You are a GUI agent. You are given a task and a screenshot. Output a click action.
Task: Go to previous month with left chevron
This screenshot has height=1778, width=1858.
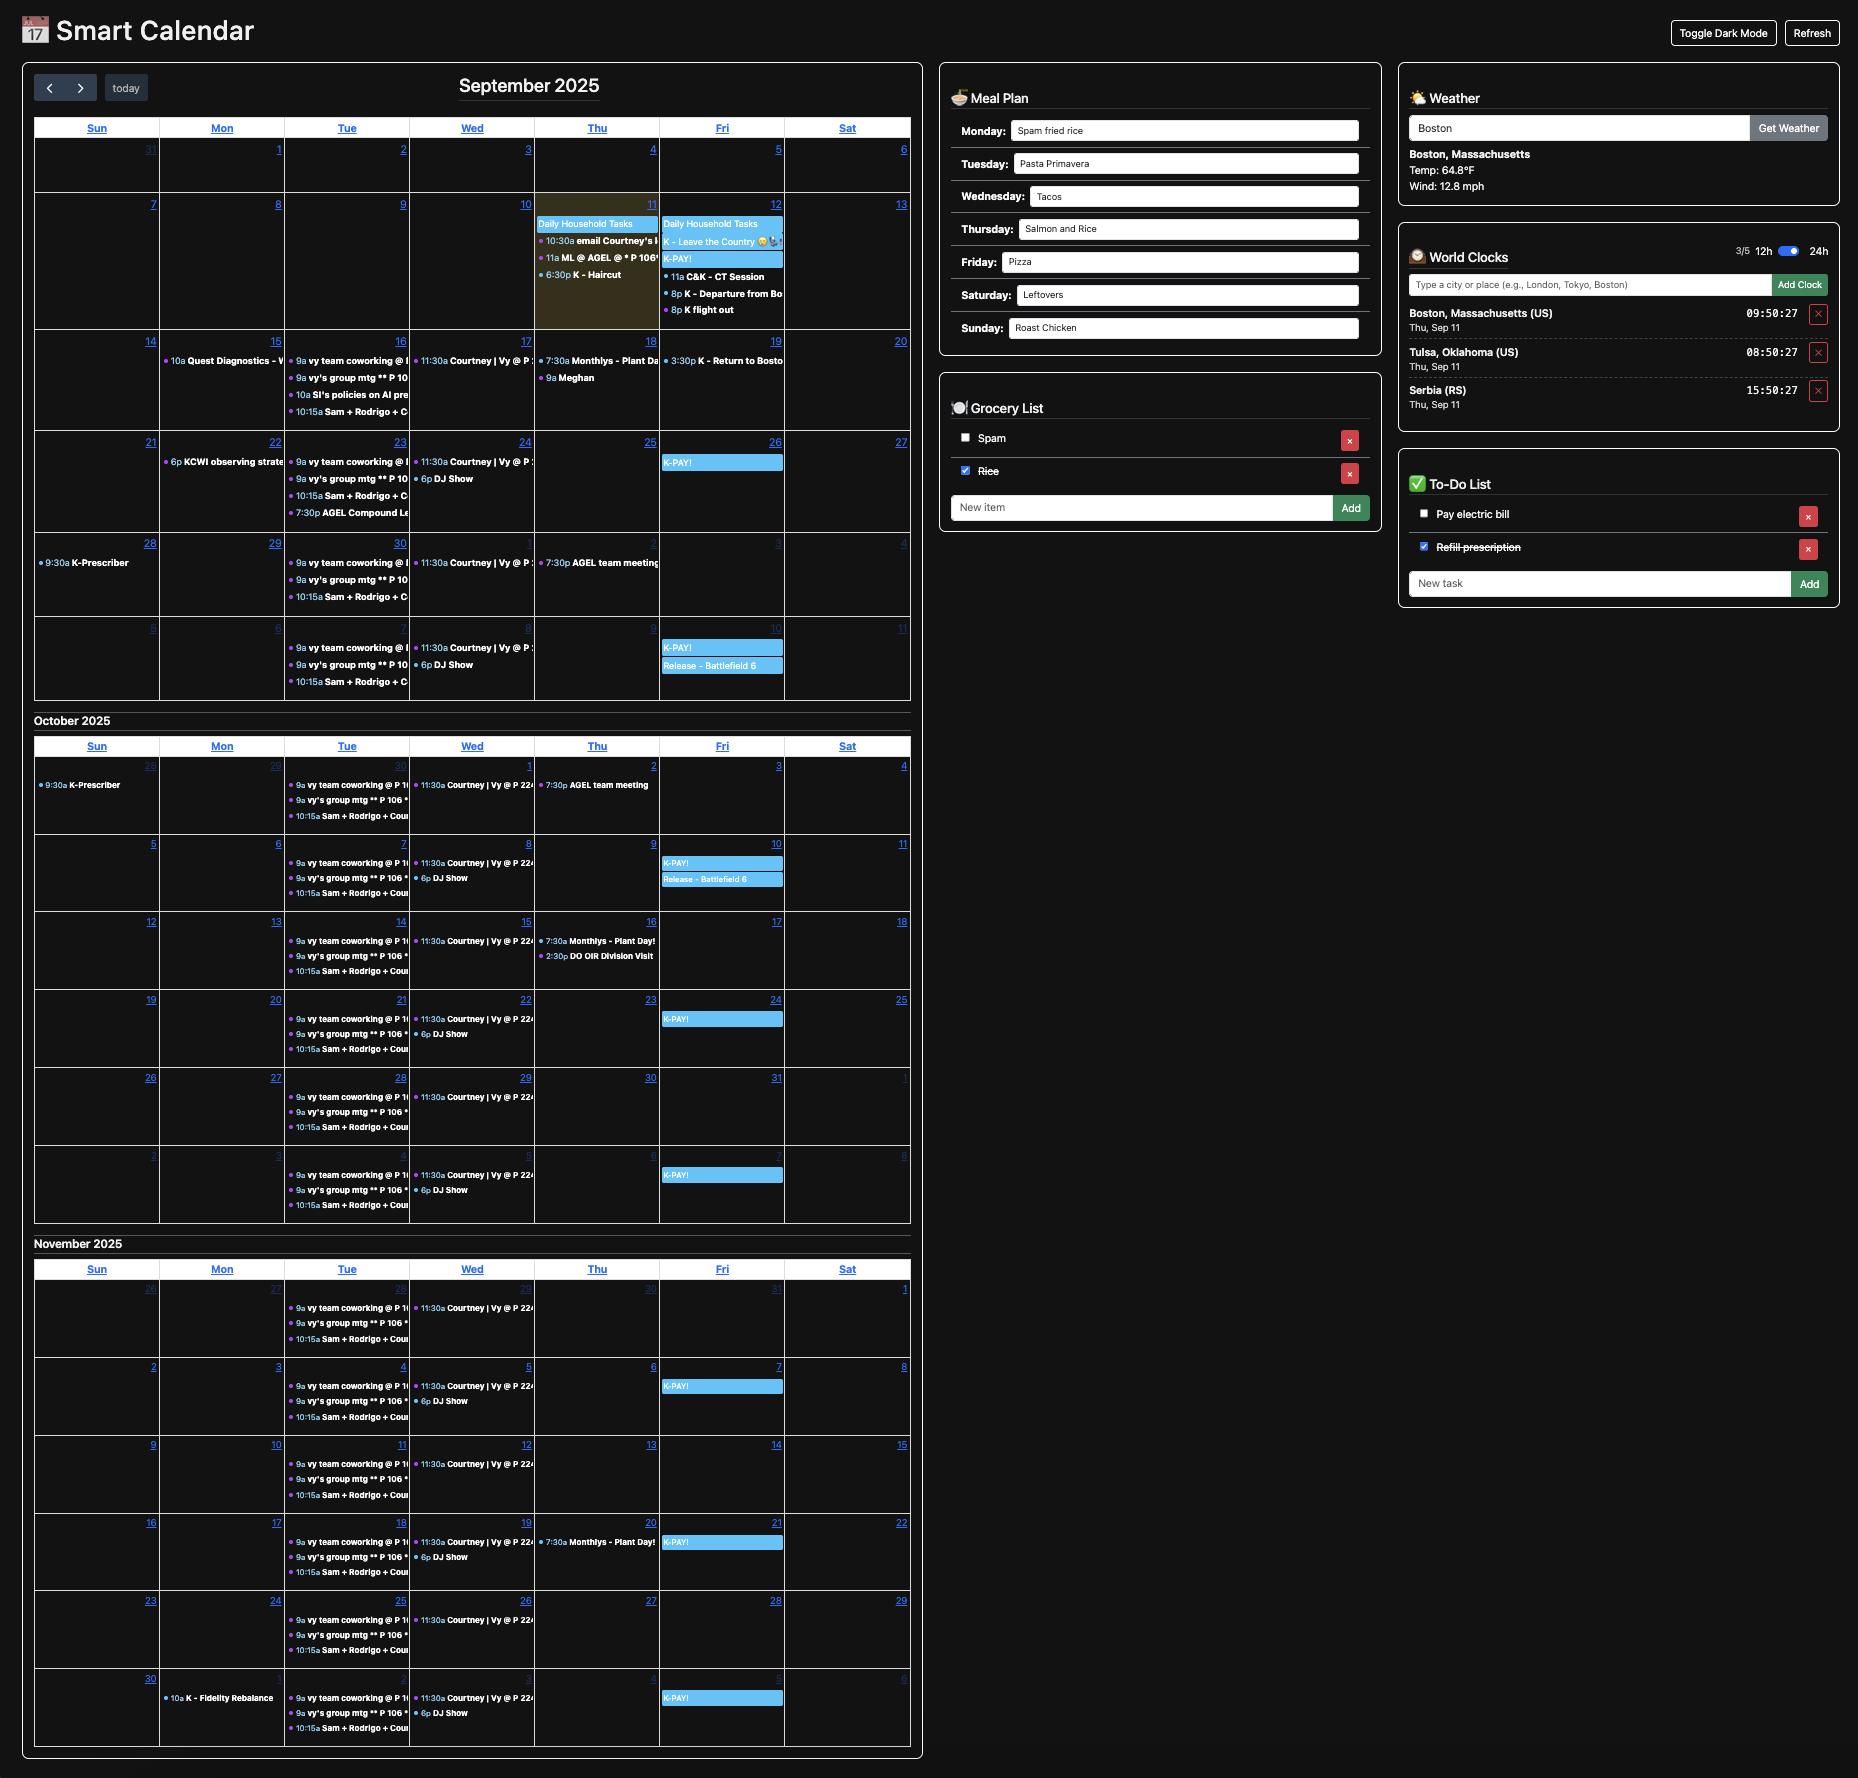point(50,88)
